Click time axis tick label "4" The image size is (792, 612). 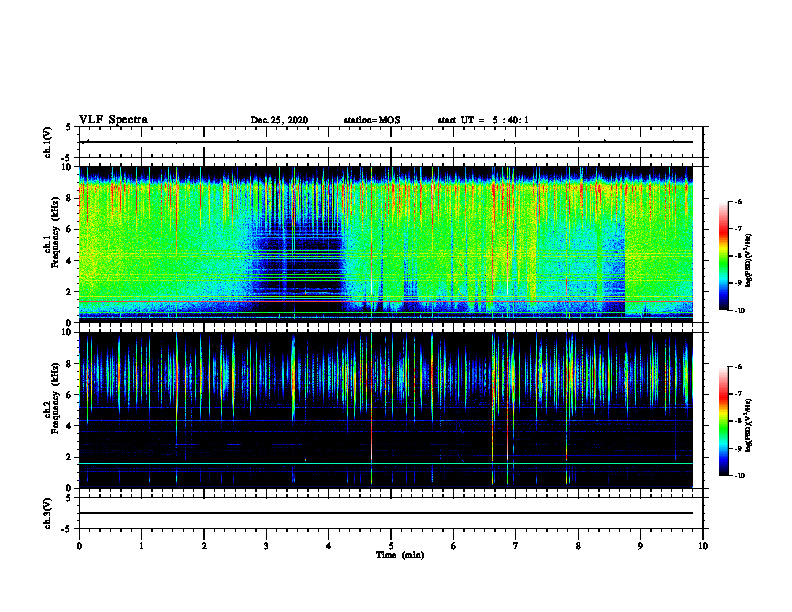329,546
